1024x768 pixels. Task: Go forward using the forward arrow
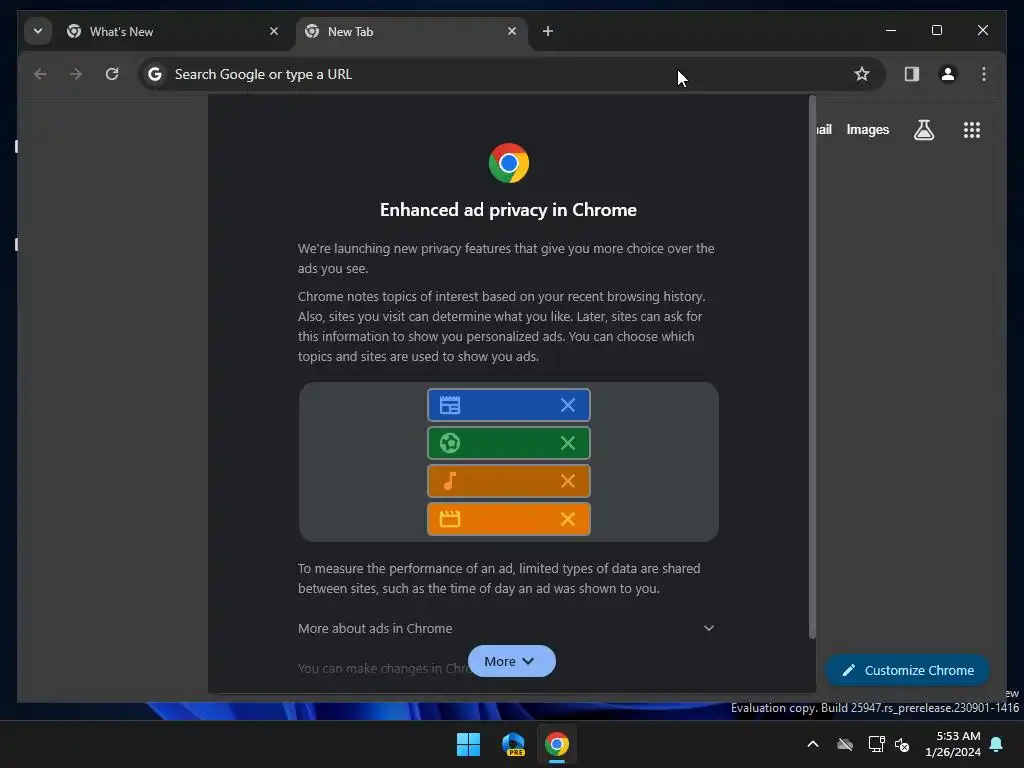76,74
